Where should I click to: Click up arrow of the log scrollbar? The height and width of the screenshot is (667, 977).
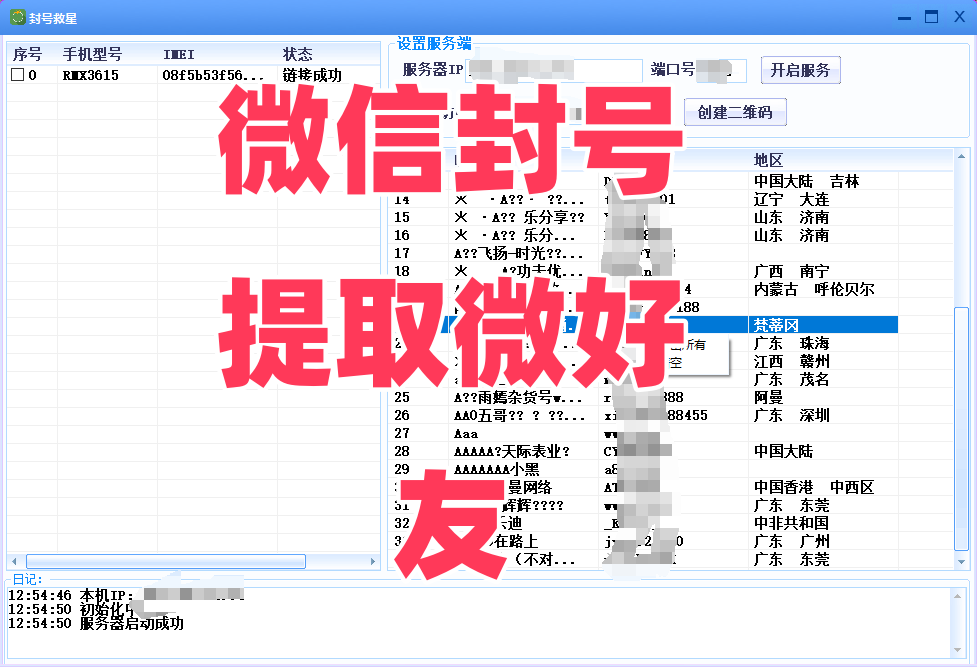(958, 597)
